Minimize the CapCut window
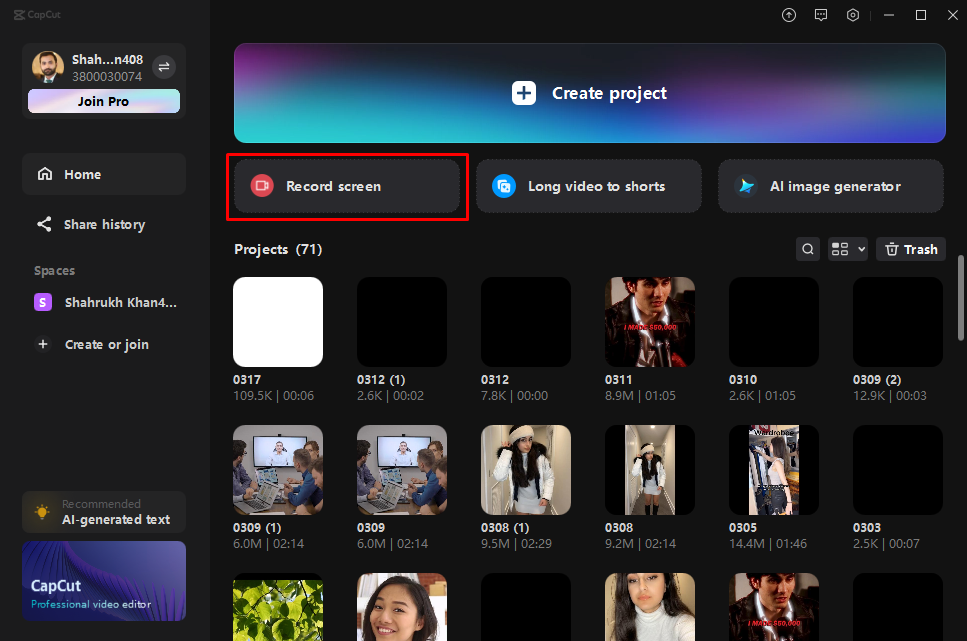 click(x=889, y=15)
